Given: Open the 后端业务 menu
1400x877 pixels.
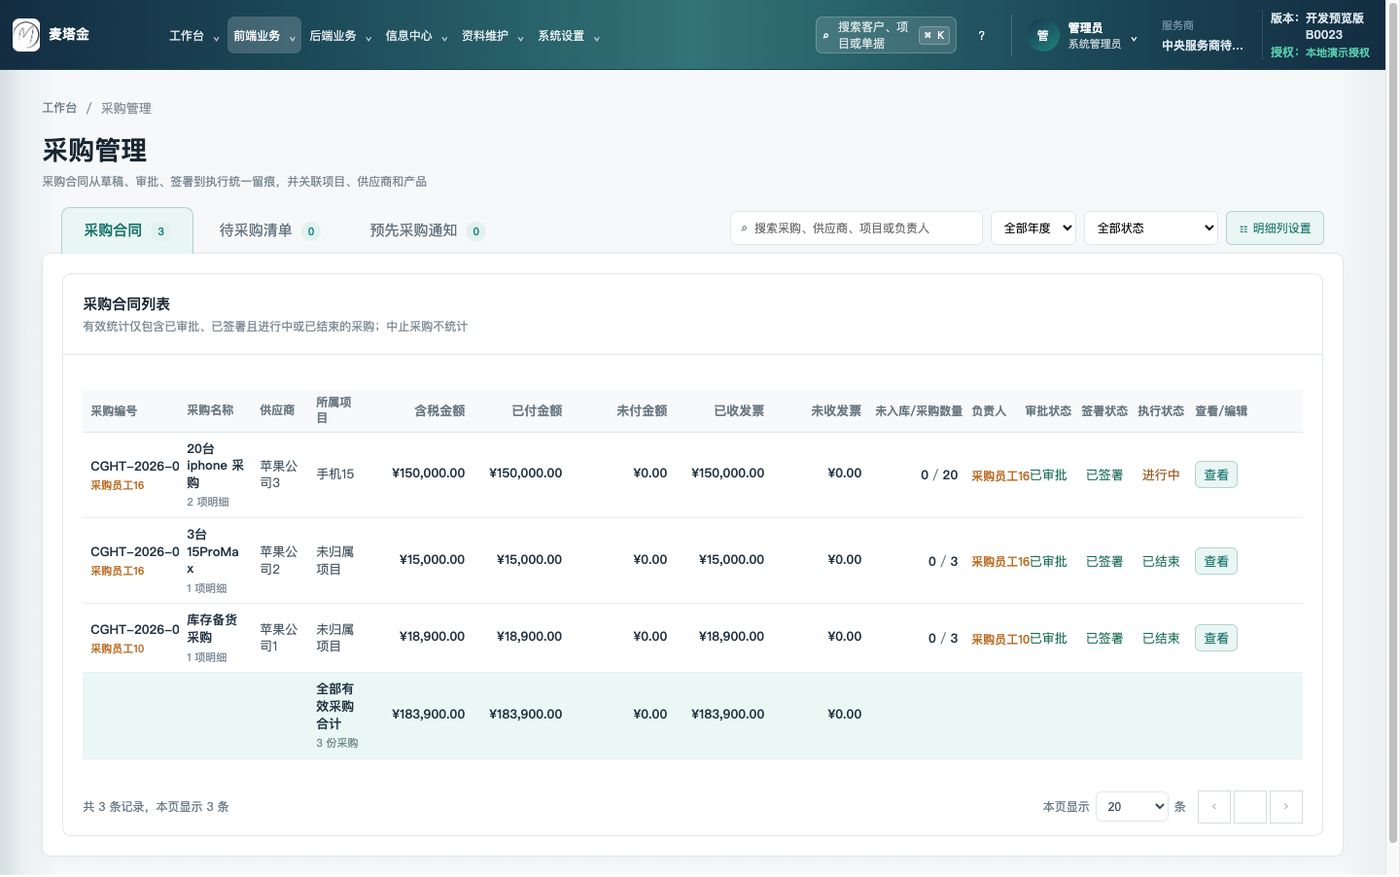Looking at the screenshot, I should (340, 36).
